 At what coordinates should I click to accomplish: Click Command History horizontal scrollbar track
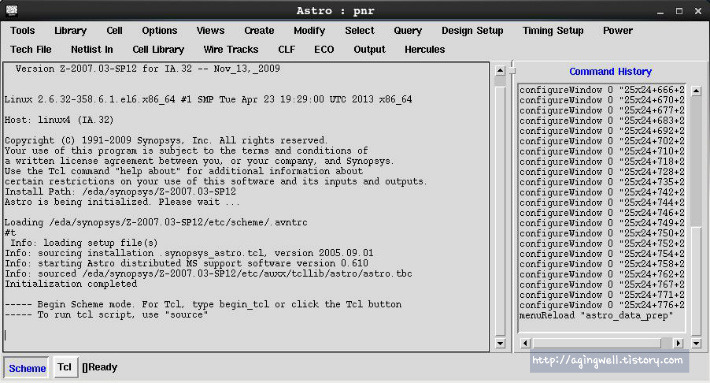coord(601,344)
